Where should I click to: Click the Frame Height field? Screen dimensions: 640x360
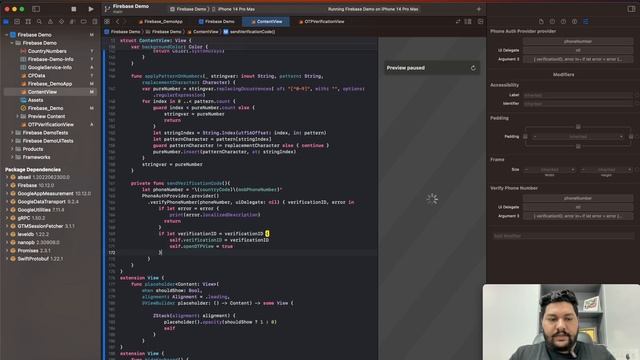pos(606,169)
